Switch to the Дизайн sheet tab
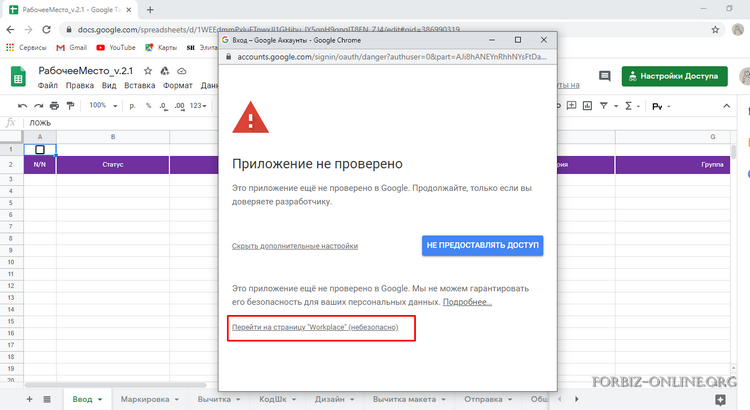Screen dimensions: 750x410 pyautogui.click(x=329, y=399)
